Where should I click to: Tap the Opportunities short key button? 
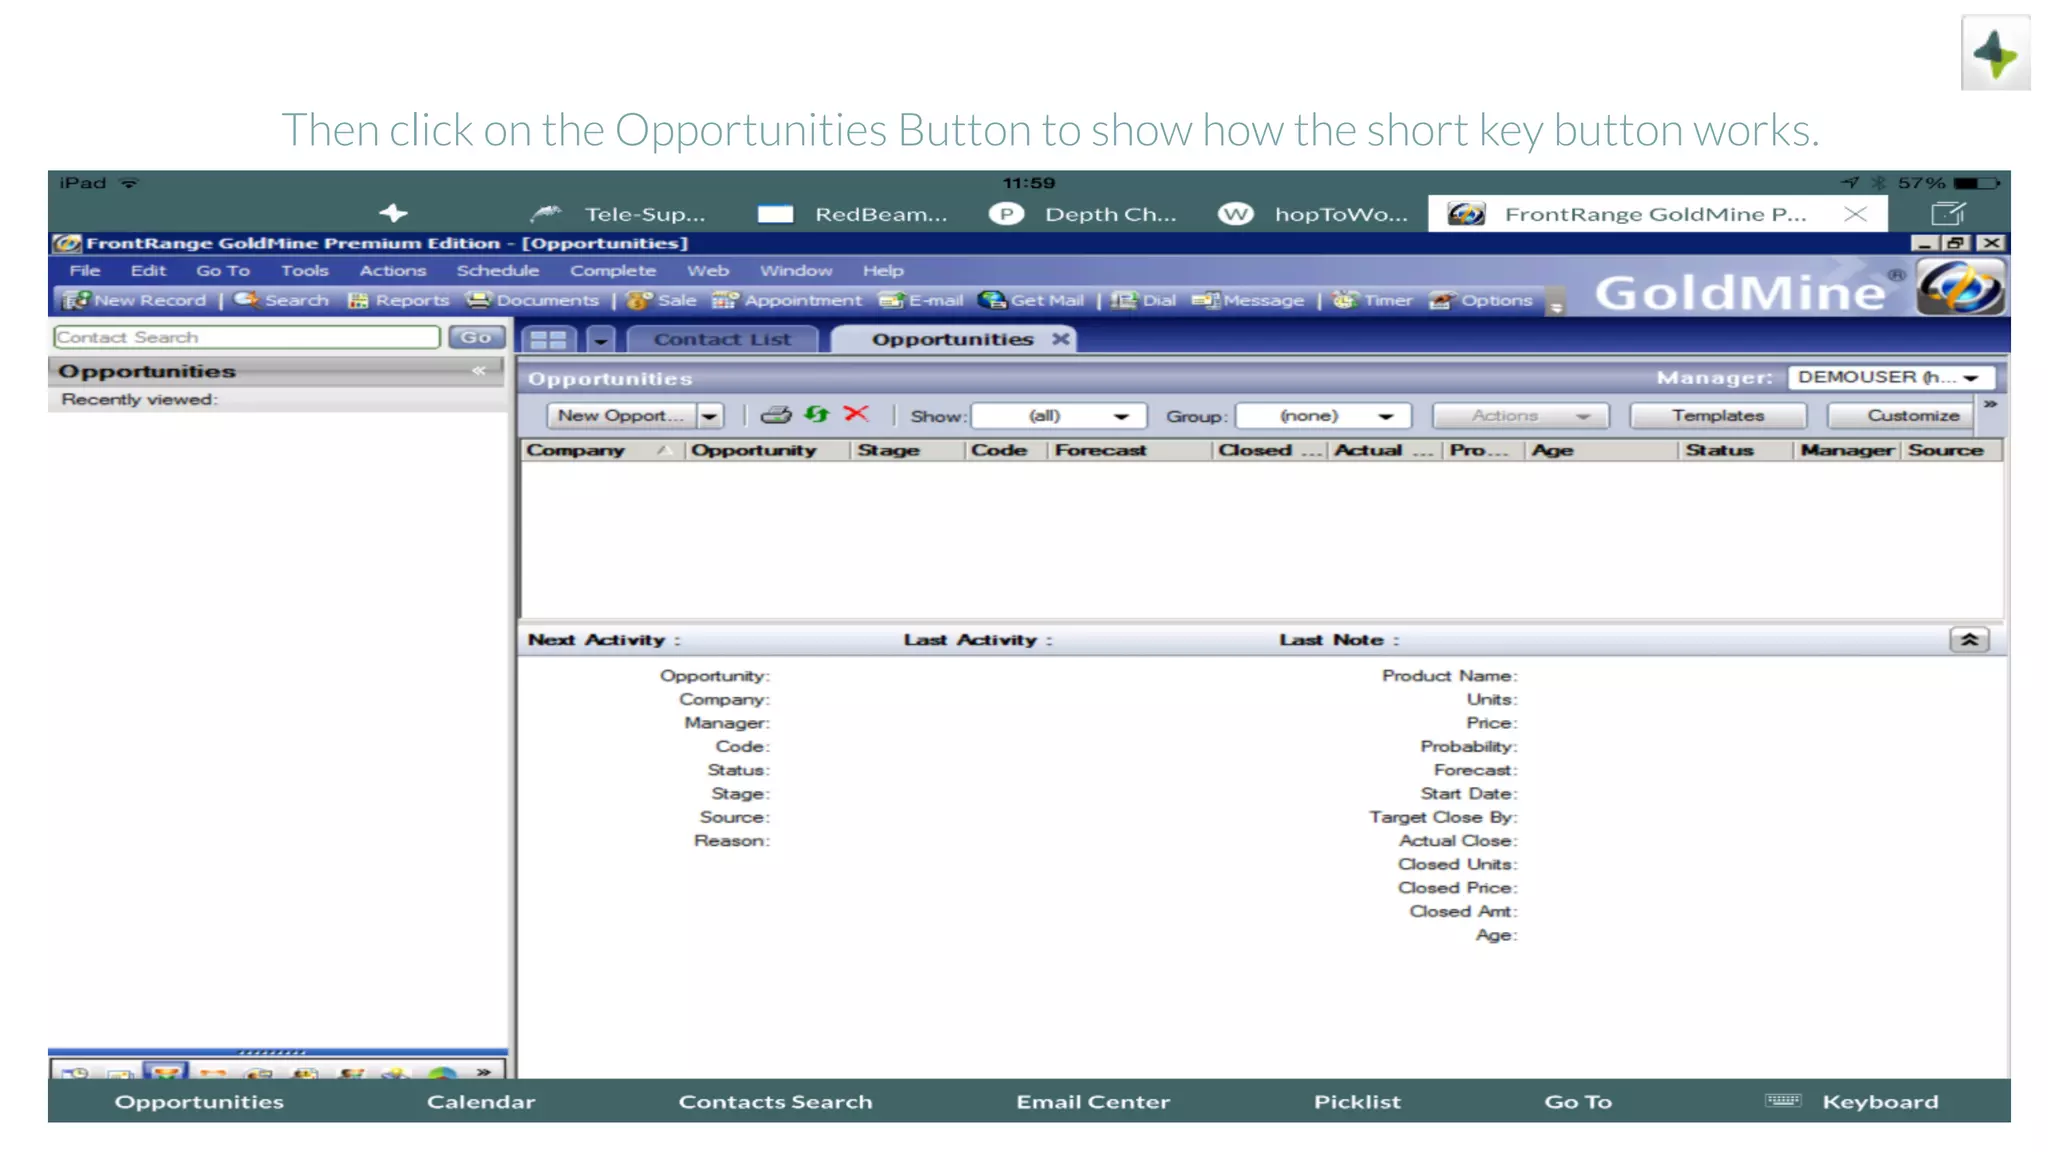(199, 1101)
